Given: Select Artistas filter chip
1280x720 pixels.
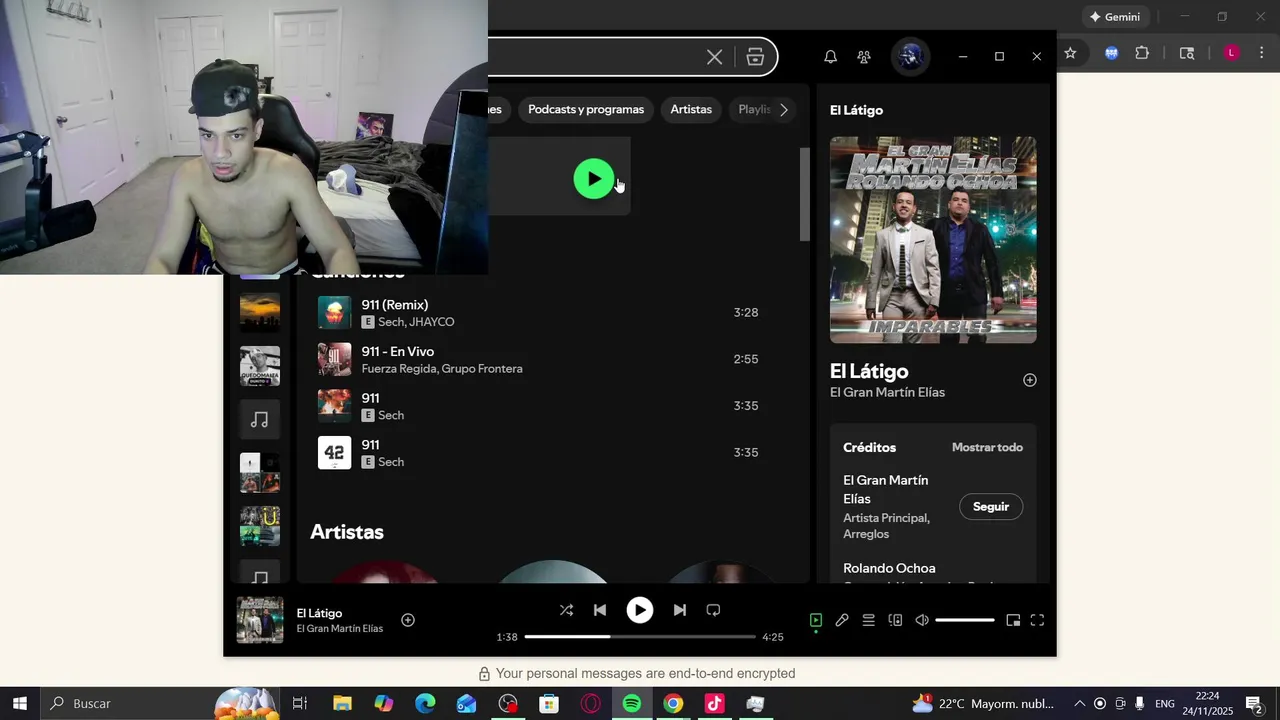Looking at the screenshot, I should [x=691, y=109].
